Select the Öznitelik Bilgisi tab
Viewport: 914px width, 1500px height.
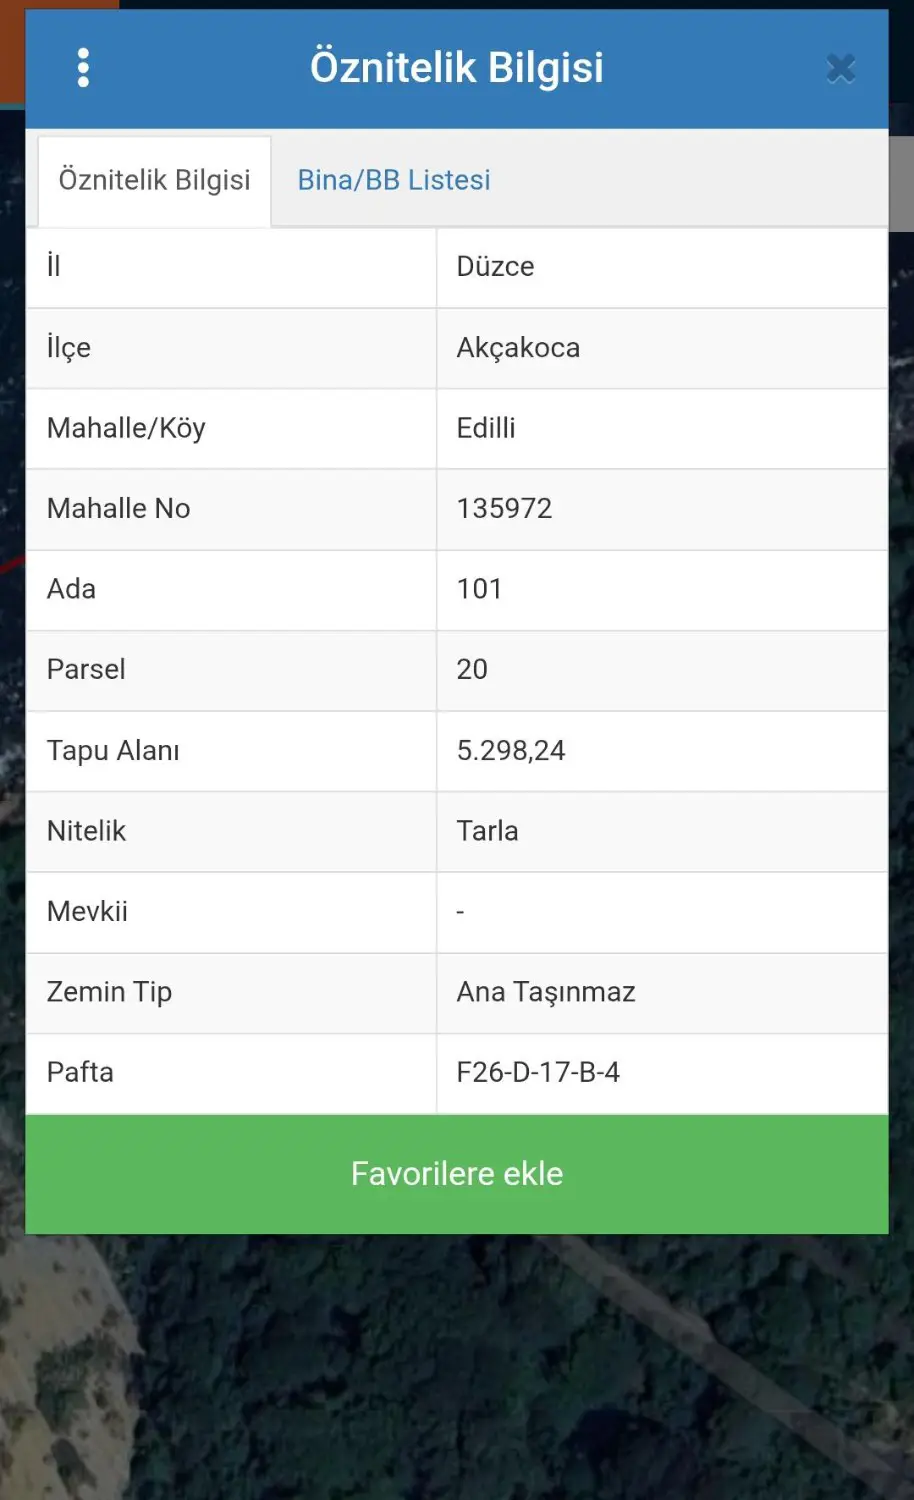(x=154, y=181)
